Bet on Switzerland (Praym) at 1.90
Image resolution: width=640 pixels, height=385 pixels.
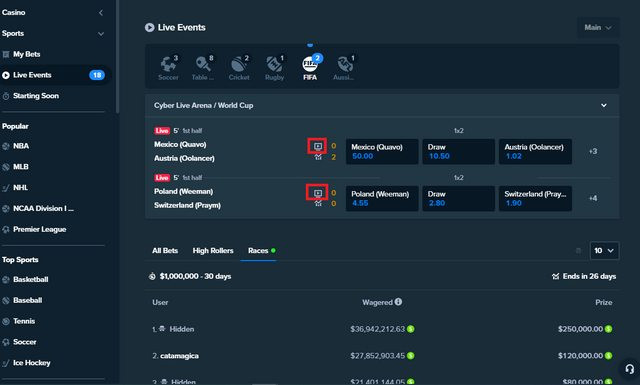[535, 198]
